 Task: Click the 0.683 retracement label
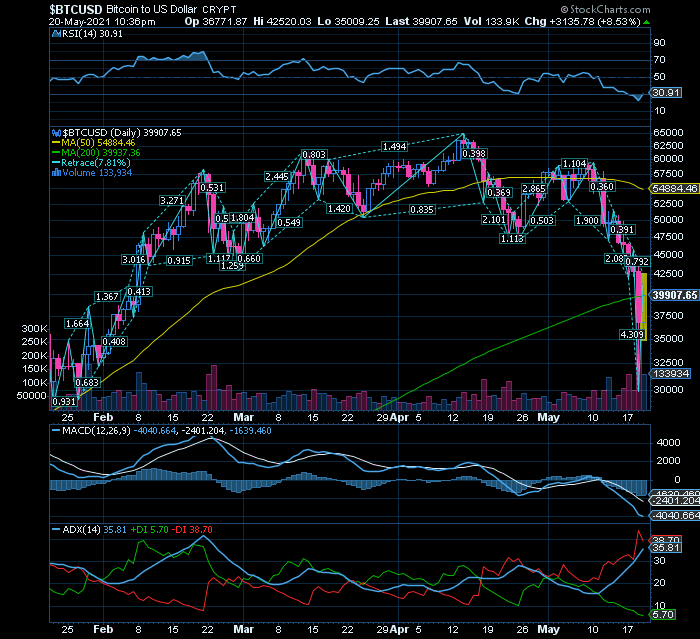(87, 383)
